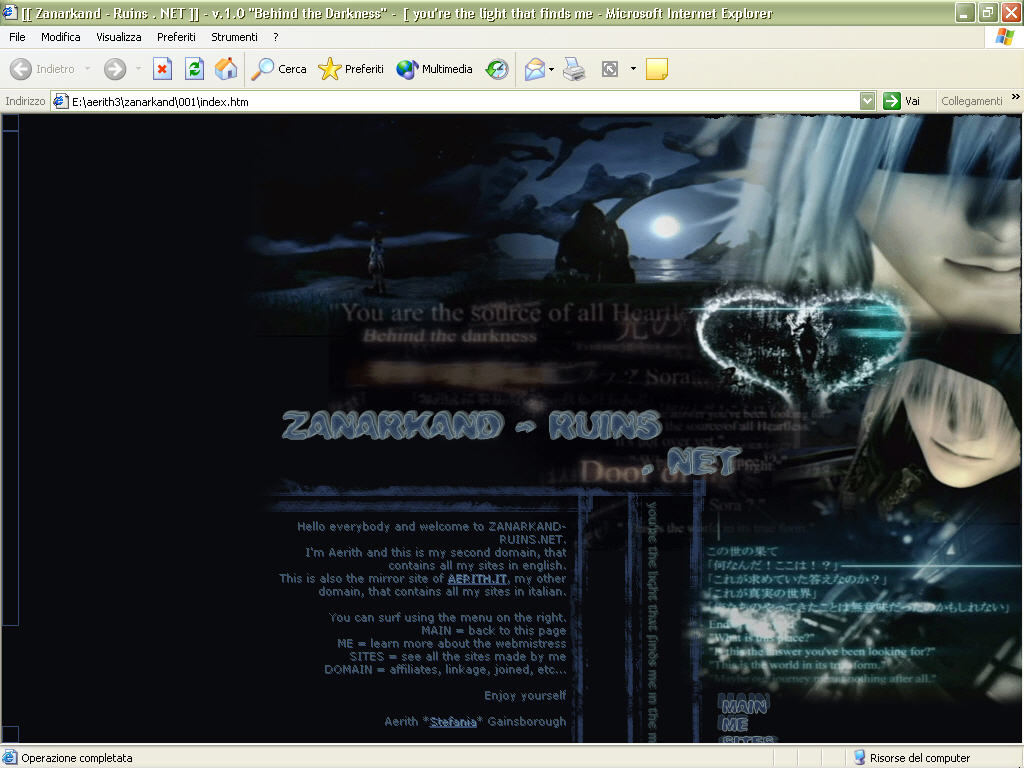Viewport: 1024px width, 768px height.
Task: Go to home page via house icon
Action: click(226, 69)
